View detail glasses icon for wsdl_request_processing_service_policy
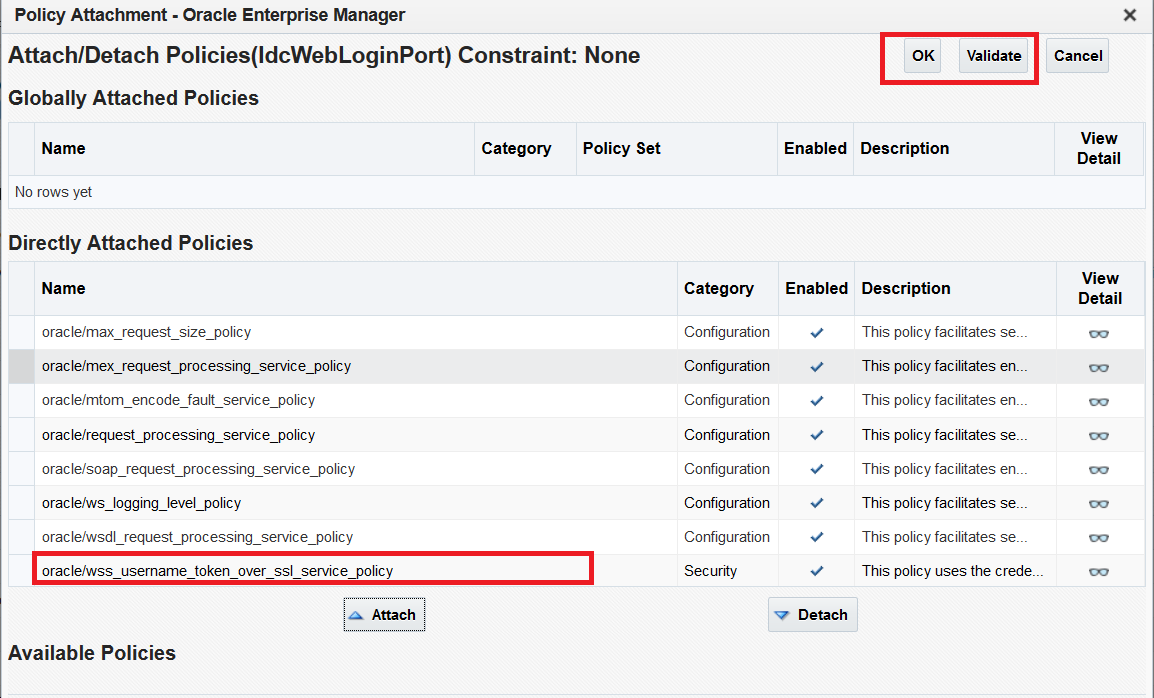Viewport: 1154px width, 698px height. tap(1098, 537)
